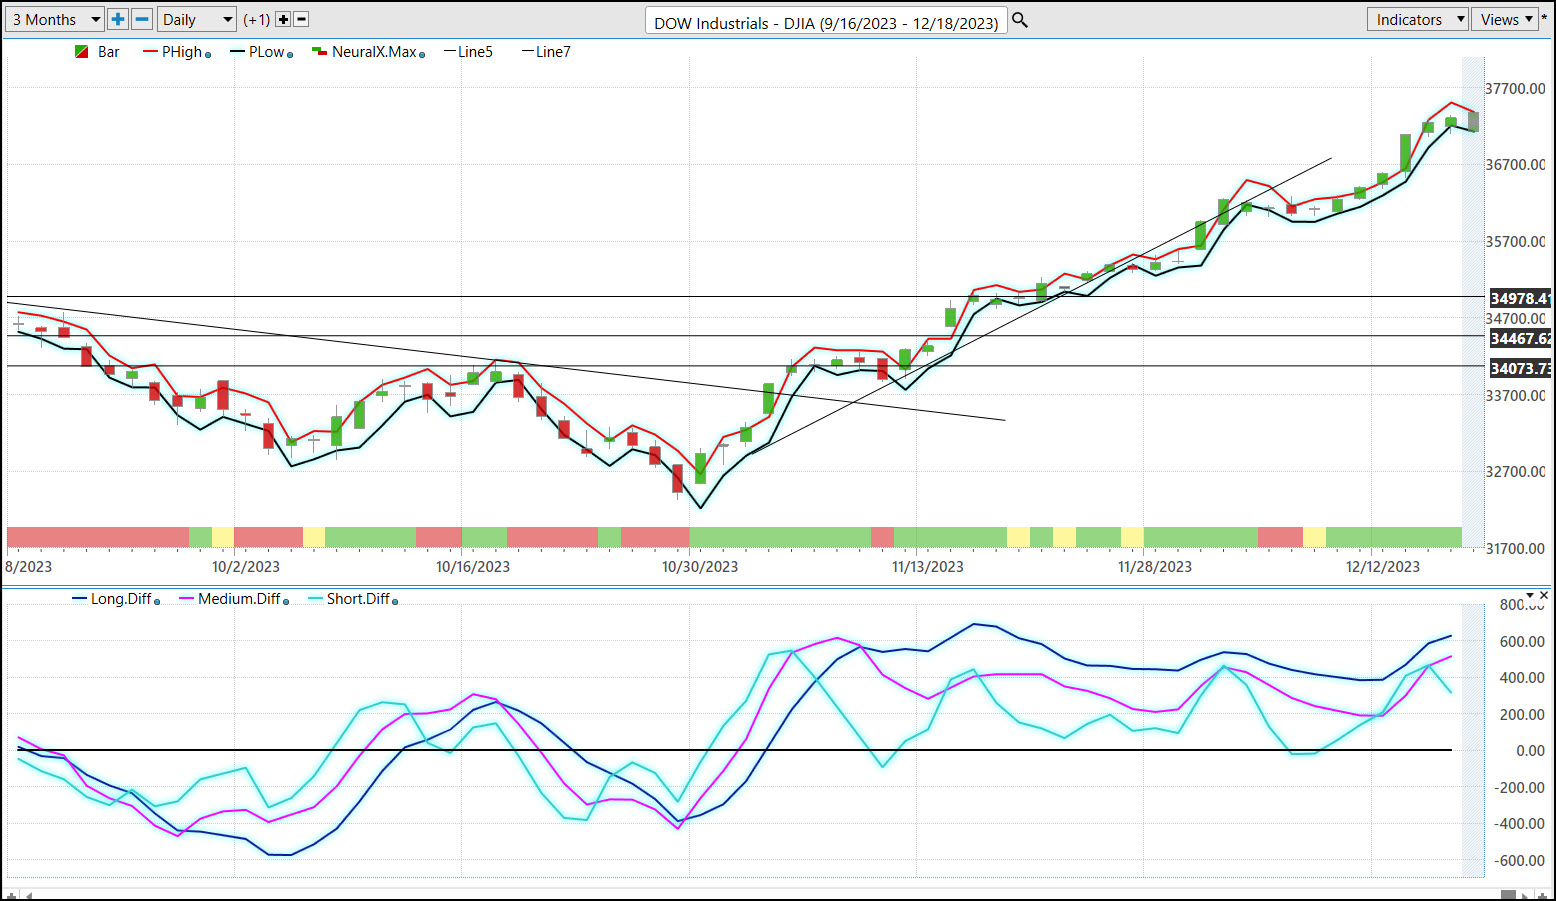
Task: Click the blue minus zoom-out button
Action: click(x=142, y=19)
